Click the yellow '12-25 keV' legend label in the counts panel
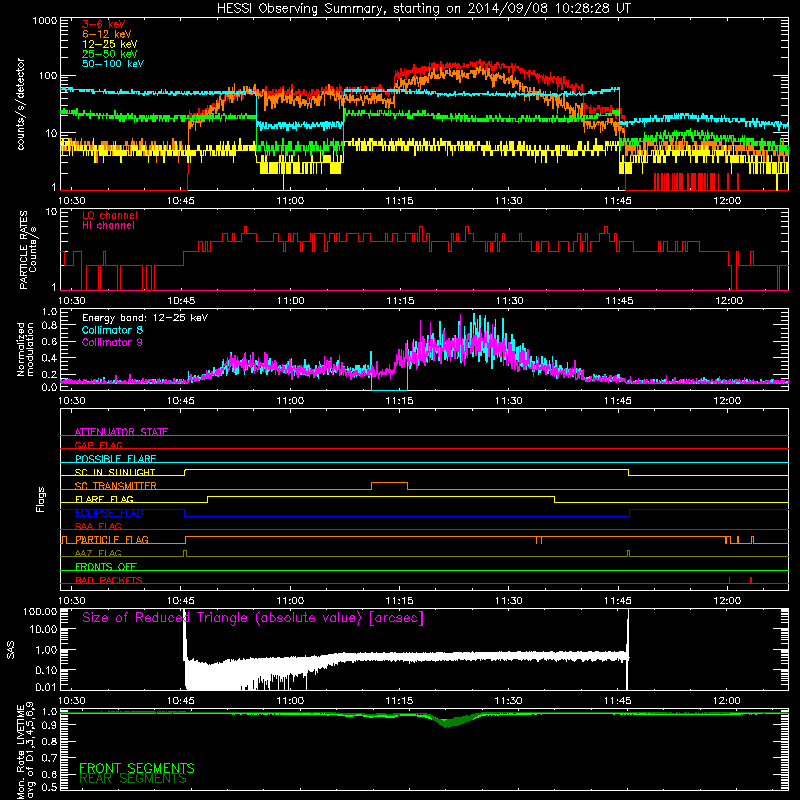800x800 pixels. point(110,44)
